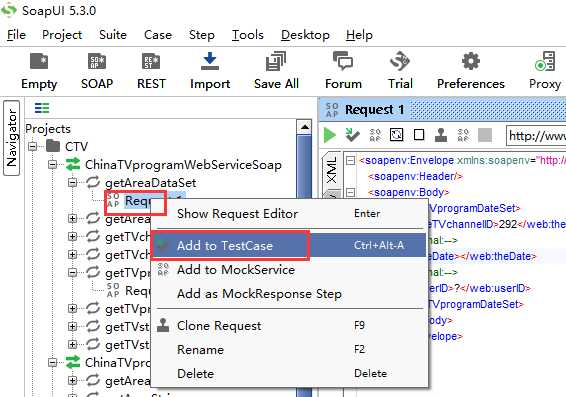Collapse the second ChinaTVpro interface node

pos(53,362)
